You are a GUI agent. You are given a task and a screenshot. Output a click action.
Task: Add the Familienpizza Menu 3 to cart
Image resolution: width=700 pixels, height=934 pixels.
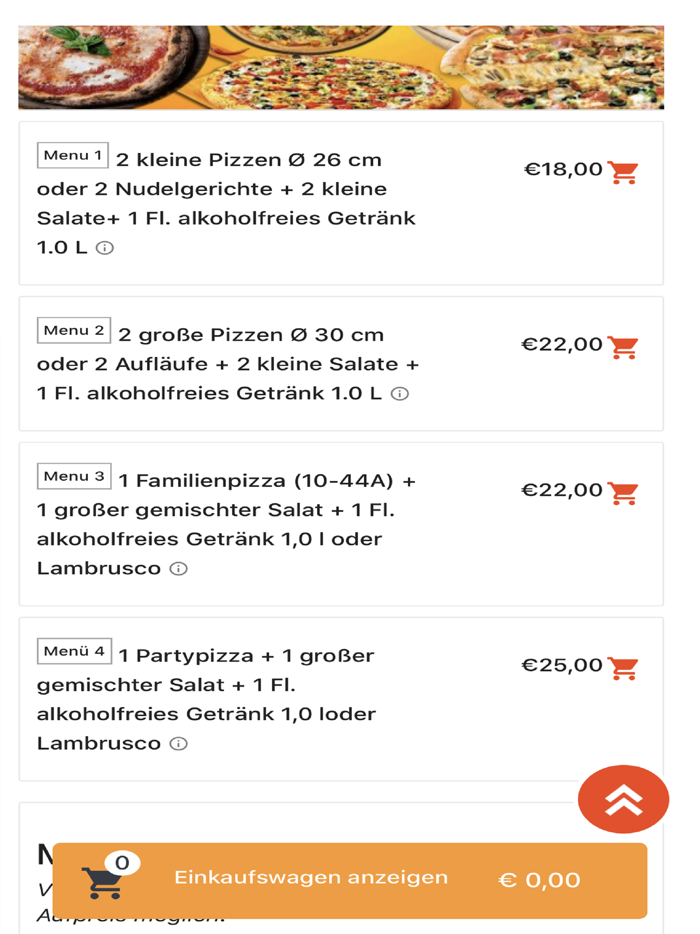(623, 491)
